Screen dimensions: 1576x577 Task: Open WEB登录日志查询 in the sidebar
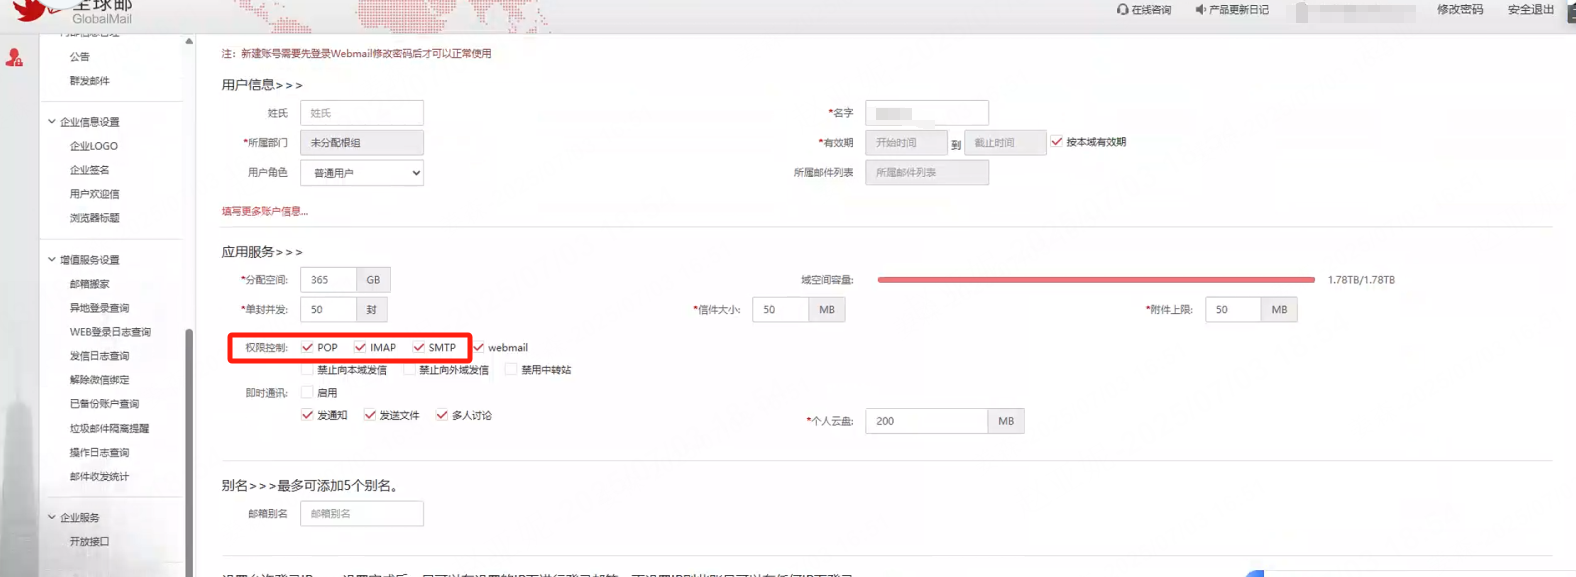[x=110, y=332]
